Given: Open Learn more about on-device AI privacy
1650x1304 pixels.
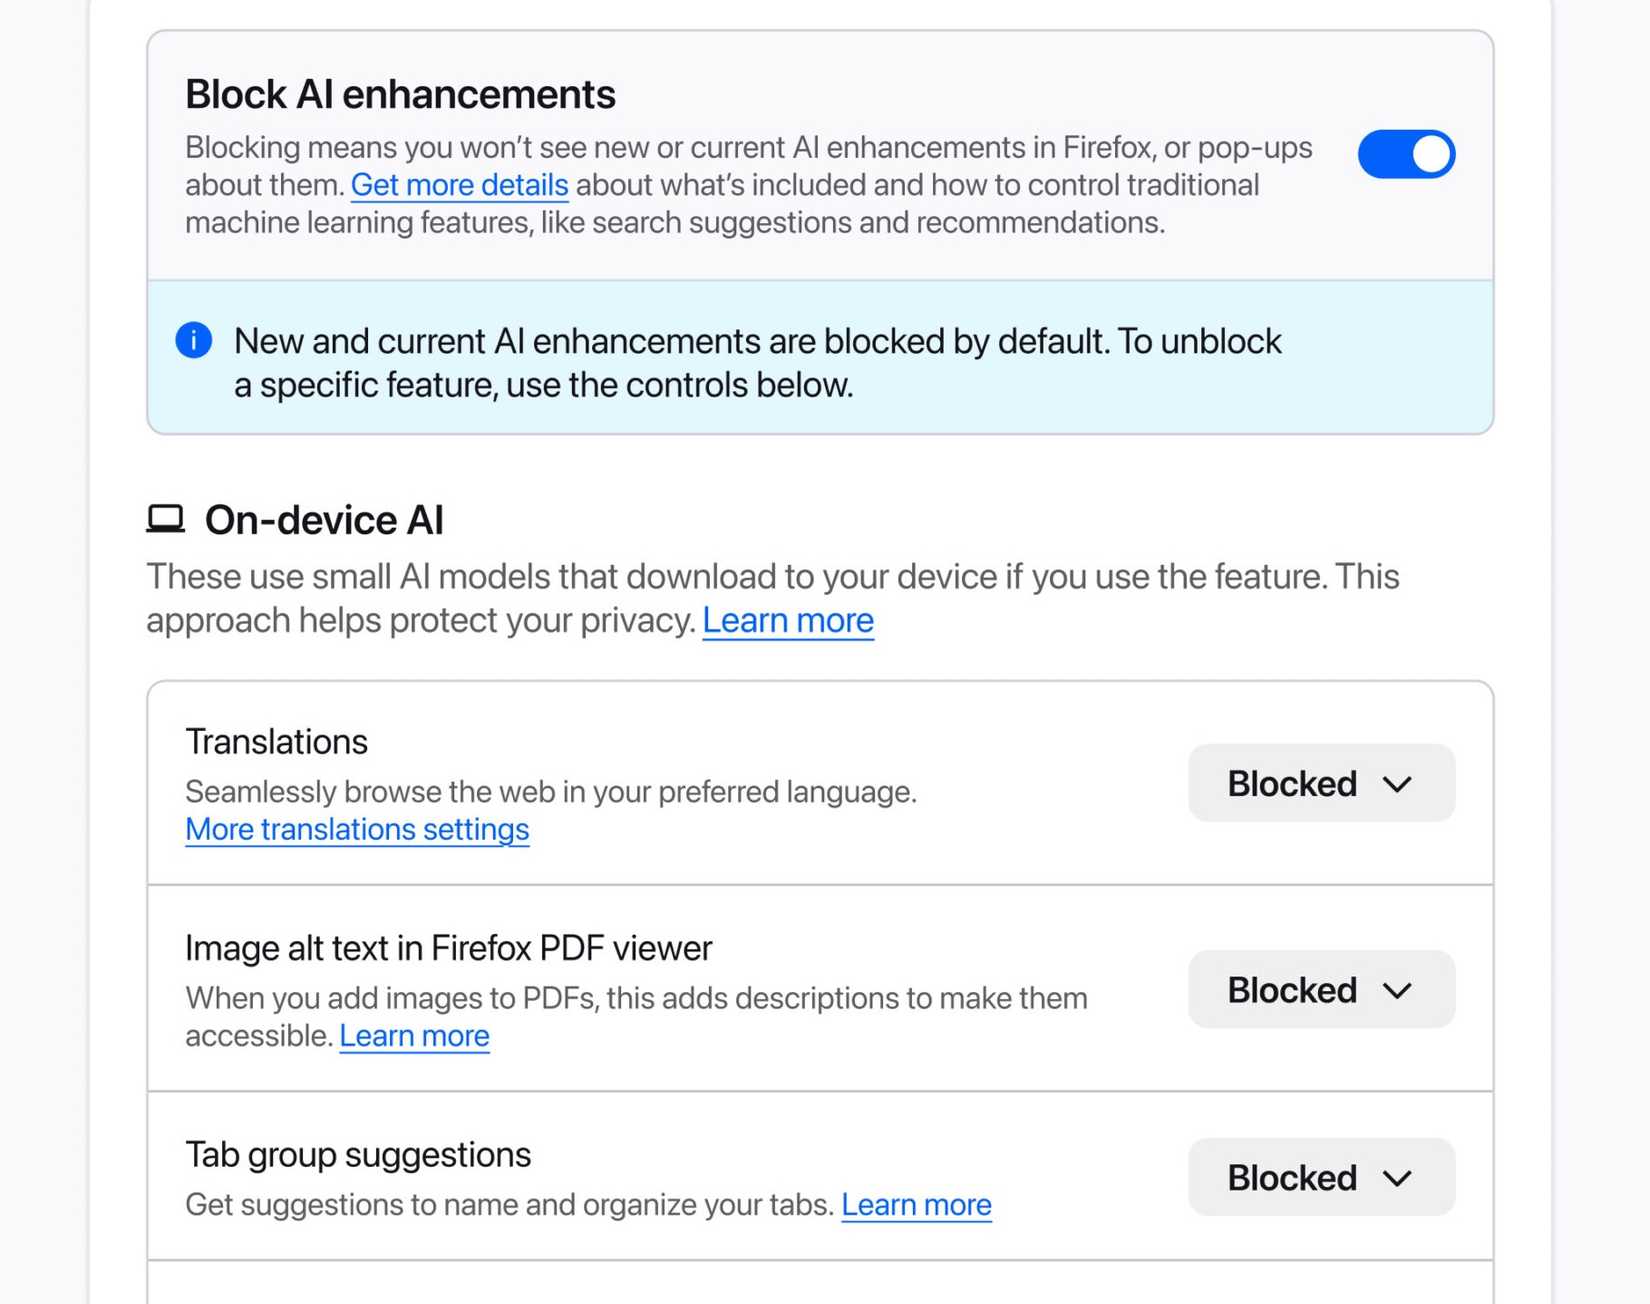Looking at the screenshot, I should point(787,620).
